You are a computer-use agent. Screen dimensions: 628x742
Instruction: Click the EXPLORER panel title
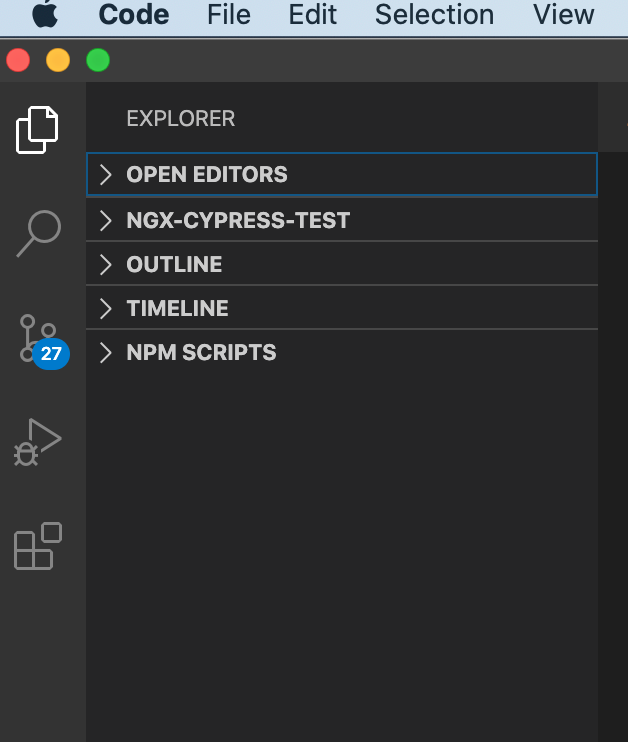(180, 118)
